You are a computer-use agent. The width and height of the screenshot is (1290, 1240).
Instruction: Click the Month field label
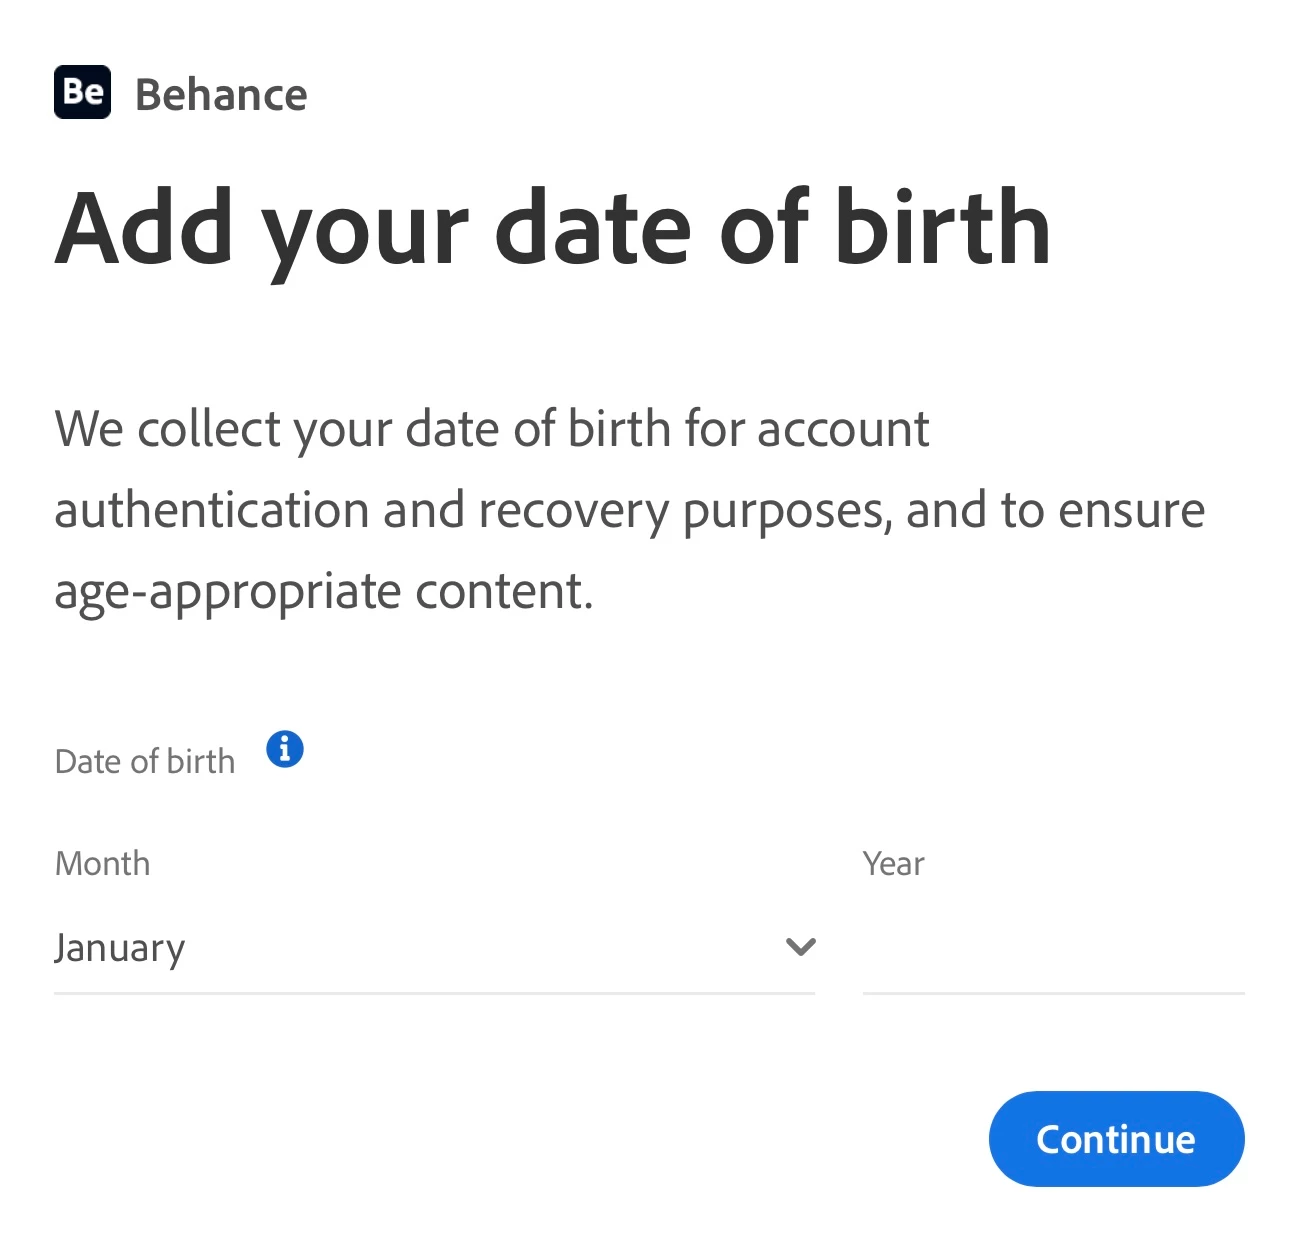point(102,863)
